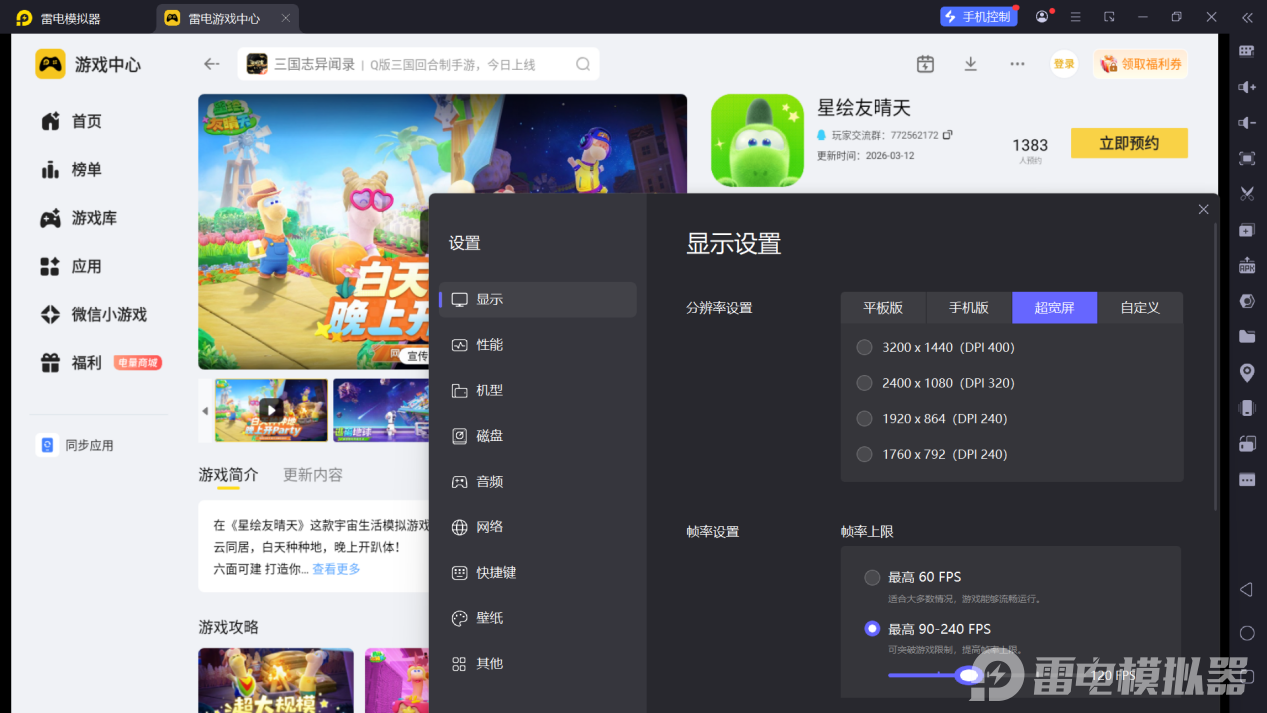Click the volume up icon
This screenshot has width=1267, height=713.
pos(1246,87)
